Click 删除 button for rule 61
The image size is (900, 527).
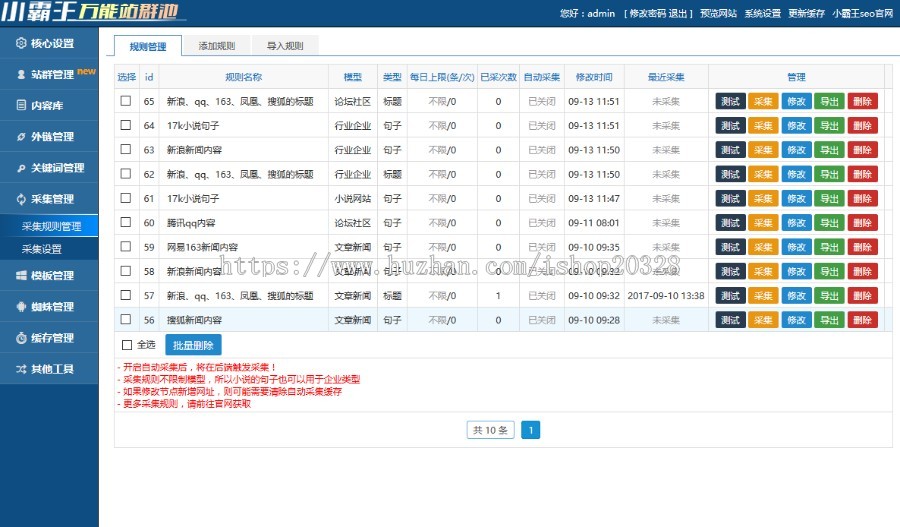[x=863, y=198]
